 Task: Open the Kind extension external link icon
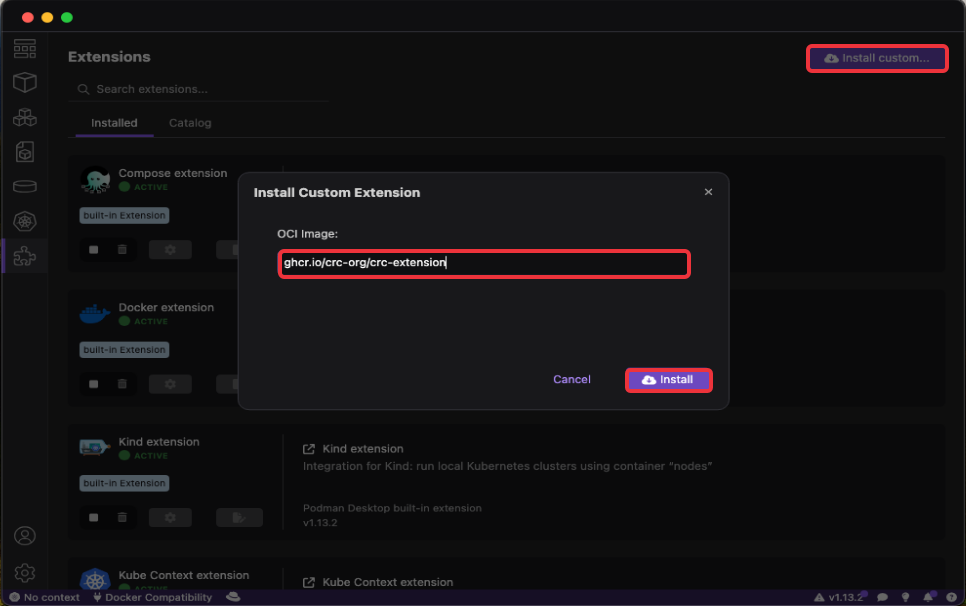pos(309,449)
